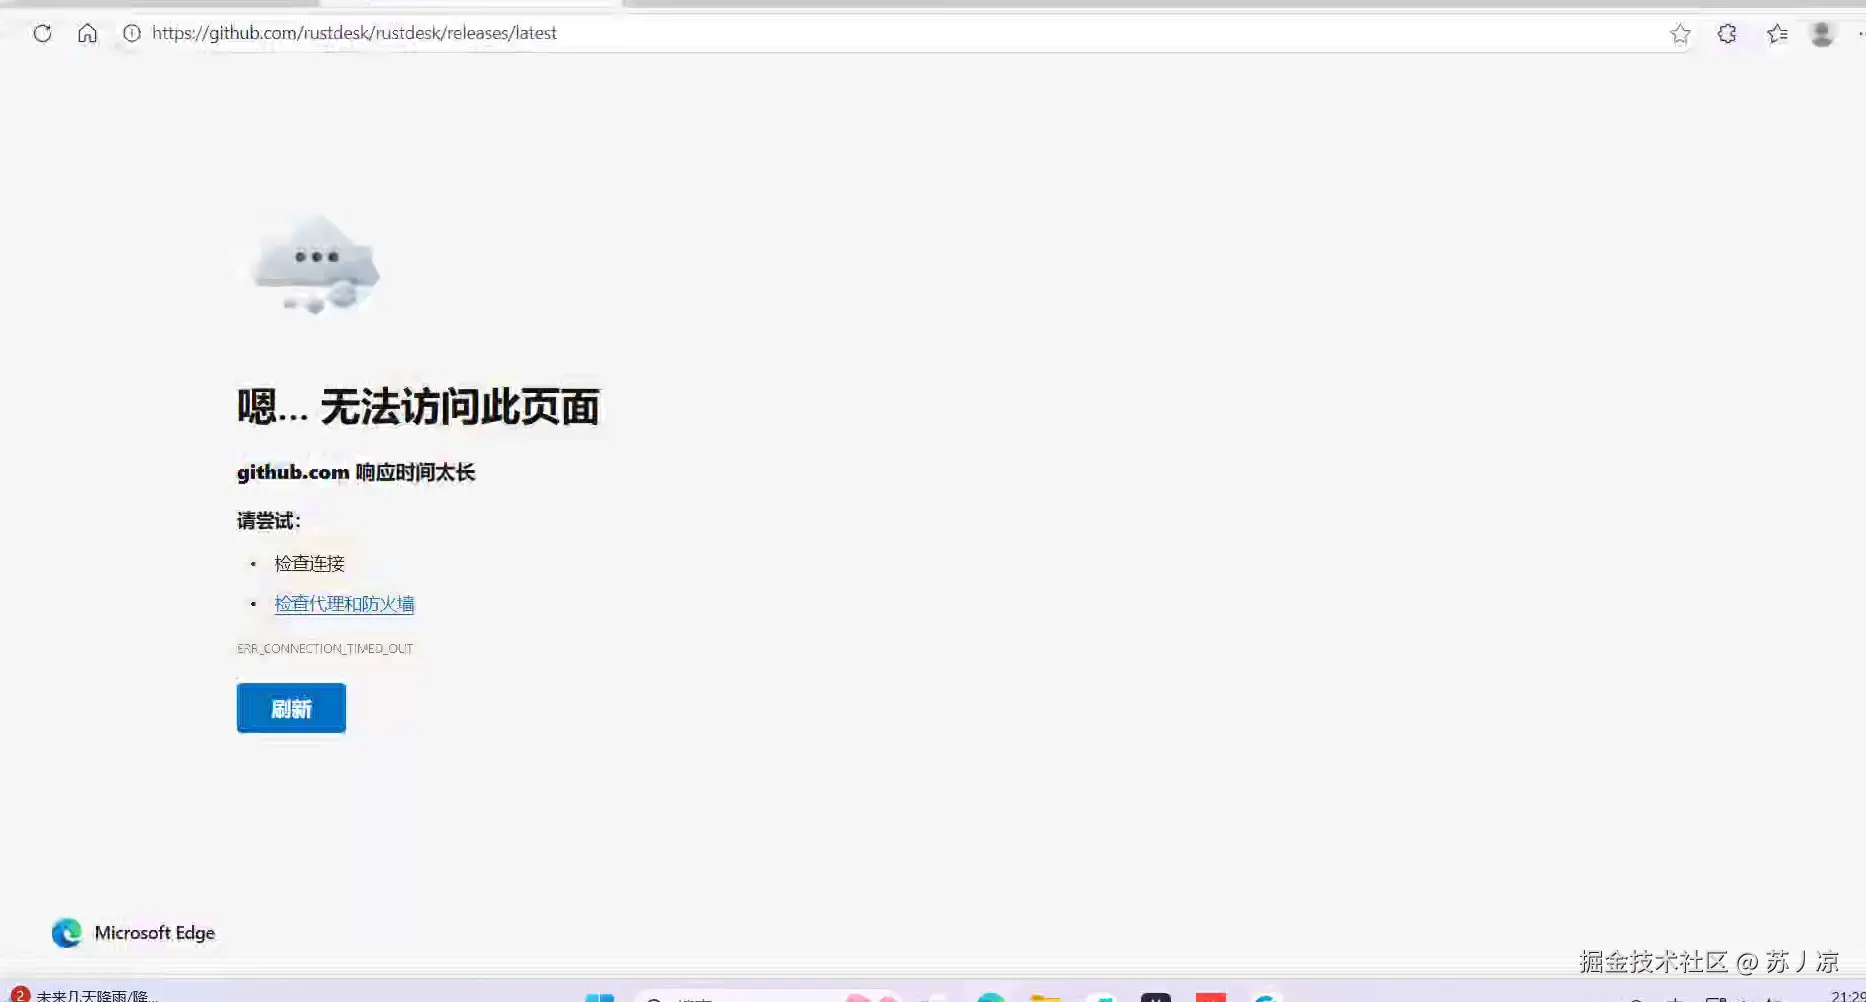Open the Favorites list icon
This screenshot has width=1866, height=1002.
coord(1777,34)
